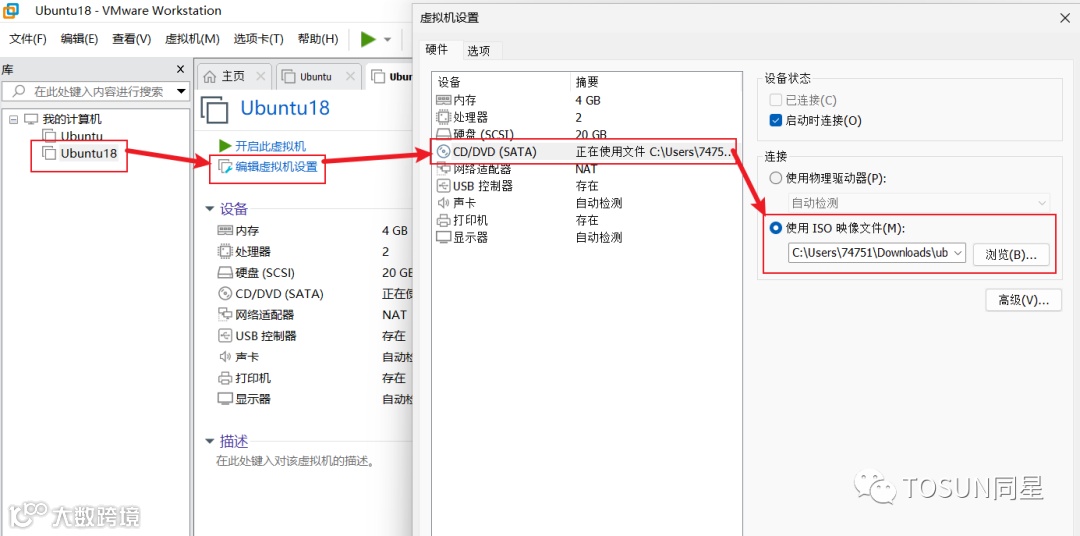
Task: Open the 编辑(E) menu
Action: tap(79, 39)
